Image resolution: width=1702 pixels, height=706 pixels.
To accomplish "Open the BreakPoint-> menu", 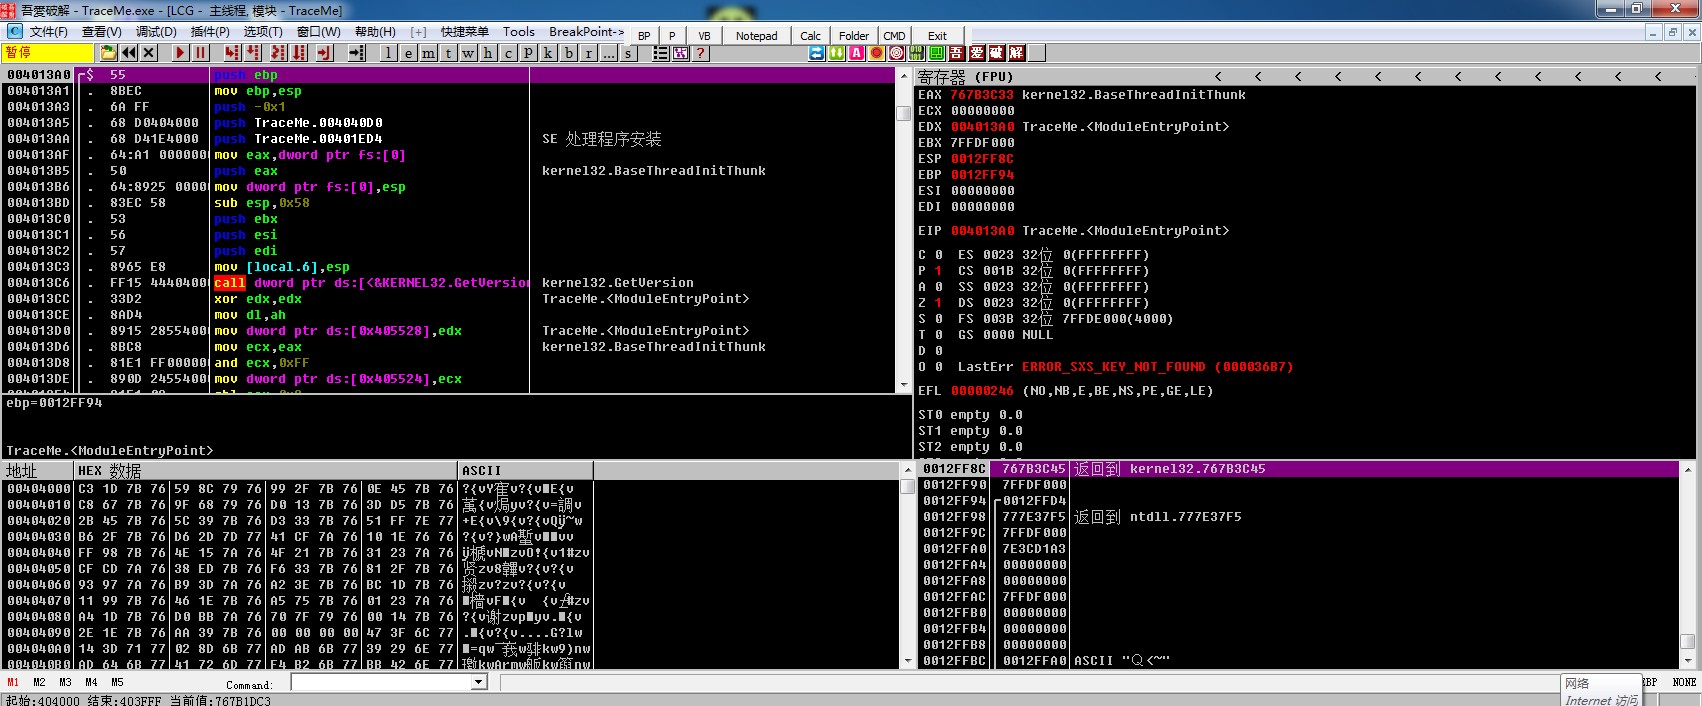I will pos(586,32).
